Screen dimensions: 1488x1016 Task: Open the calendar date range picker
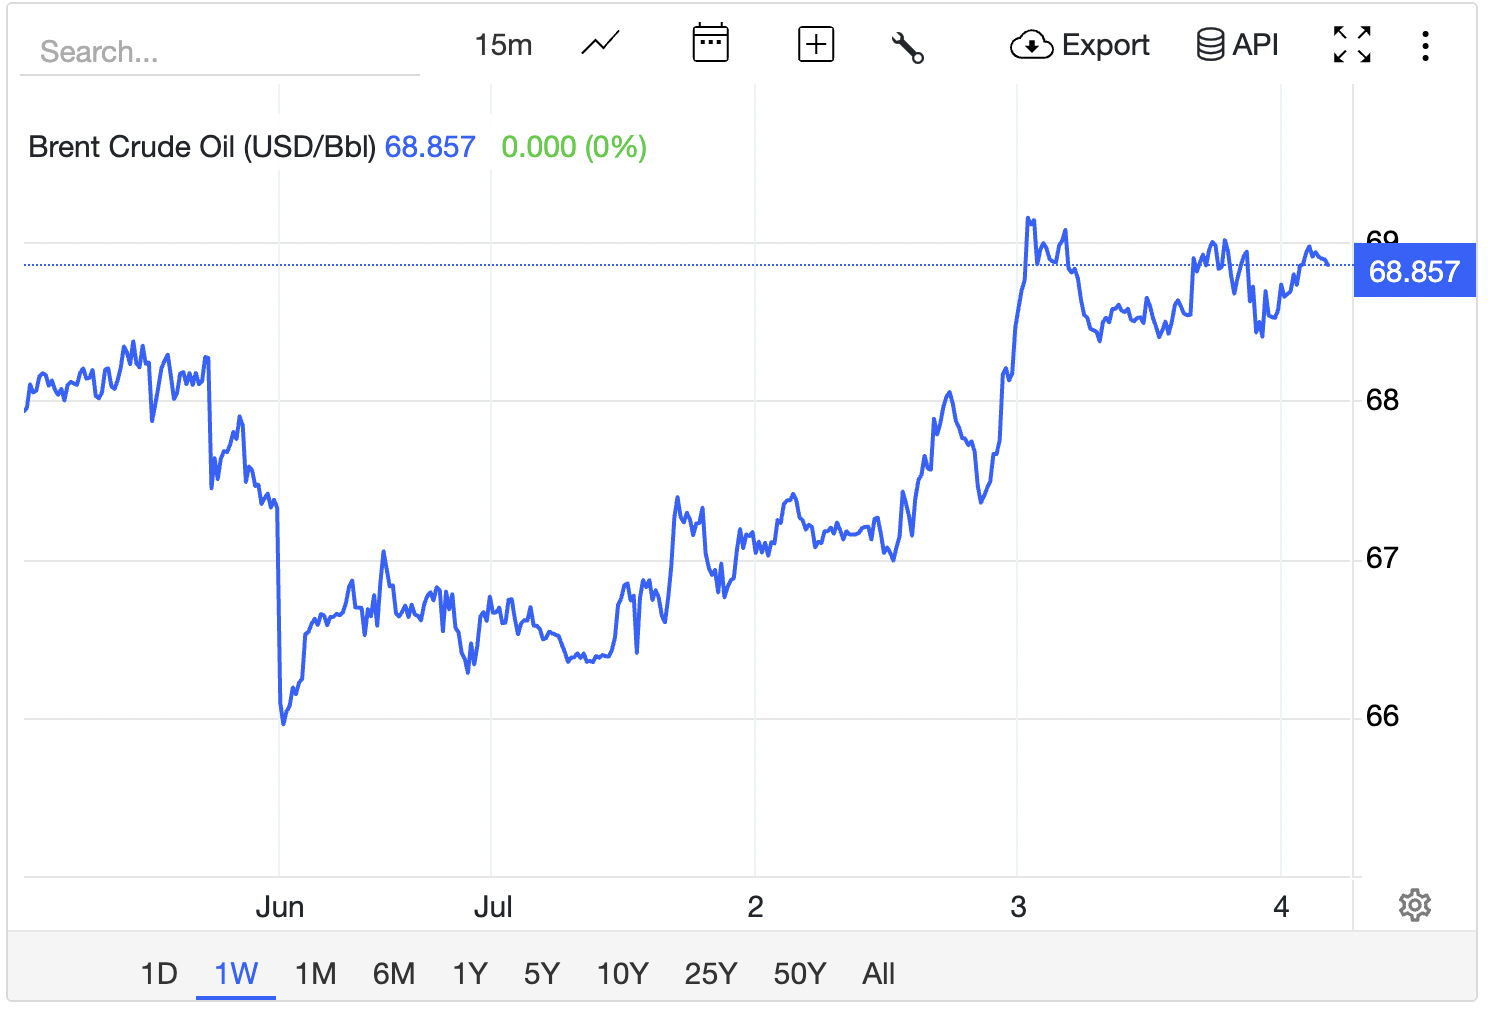(710, 44)
